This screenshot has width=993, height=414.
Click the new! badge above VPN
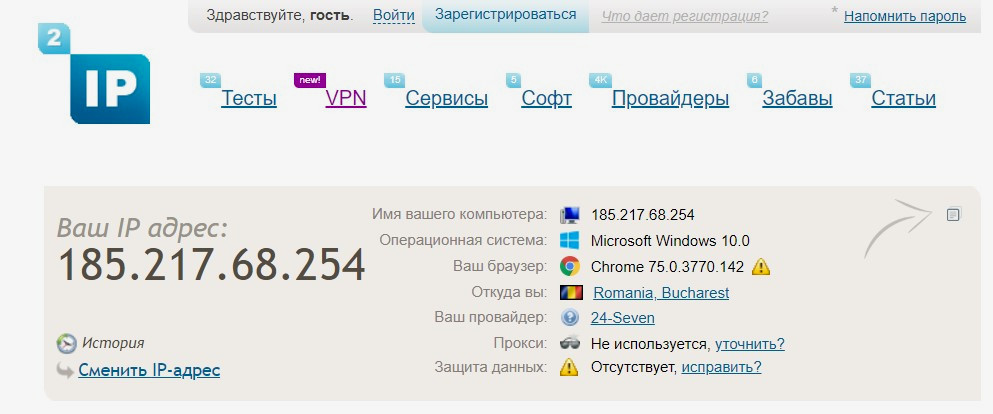pyautogui.click(x=310, y=80)
